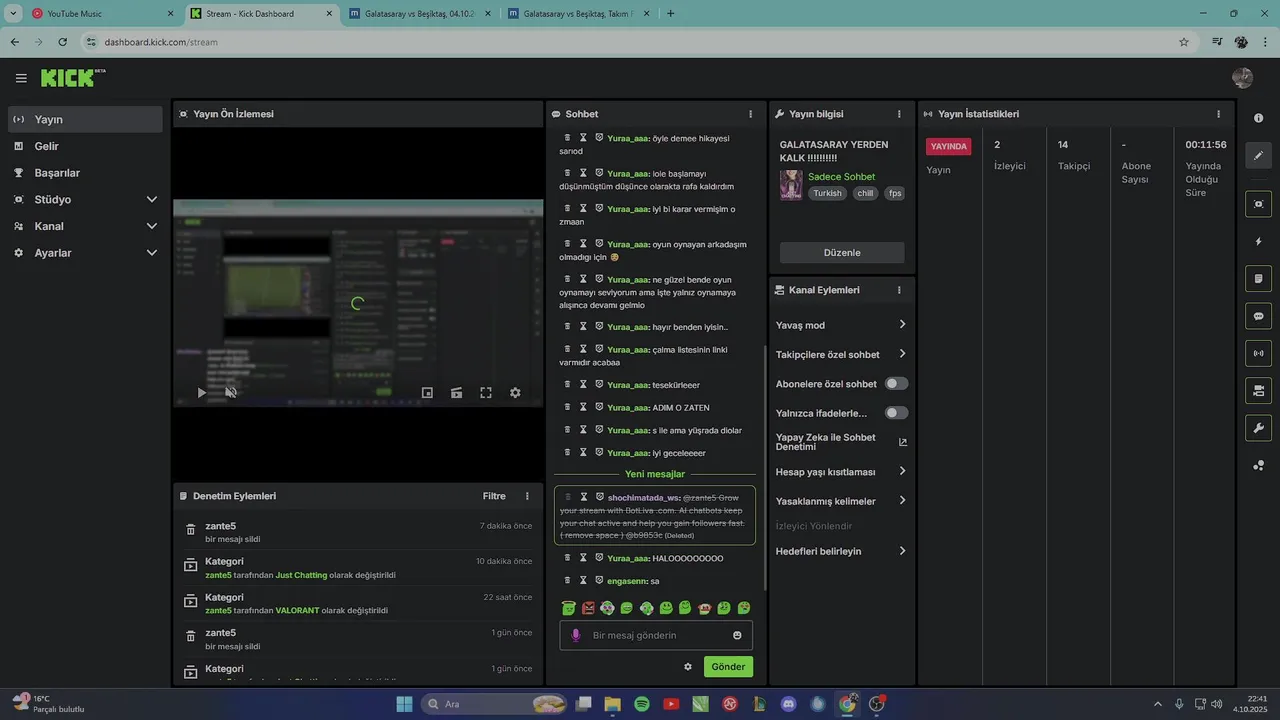
Task: Click the purple microphone icon in chat input
Action: click(575, 635)
